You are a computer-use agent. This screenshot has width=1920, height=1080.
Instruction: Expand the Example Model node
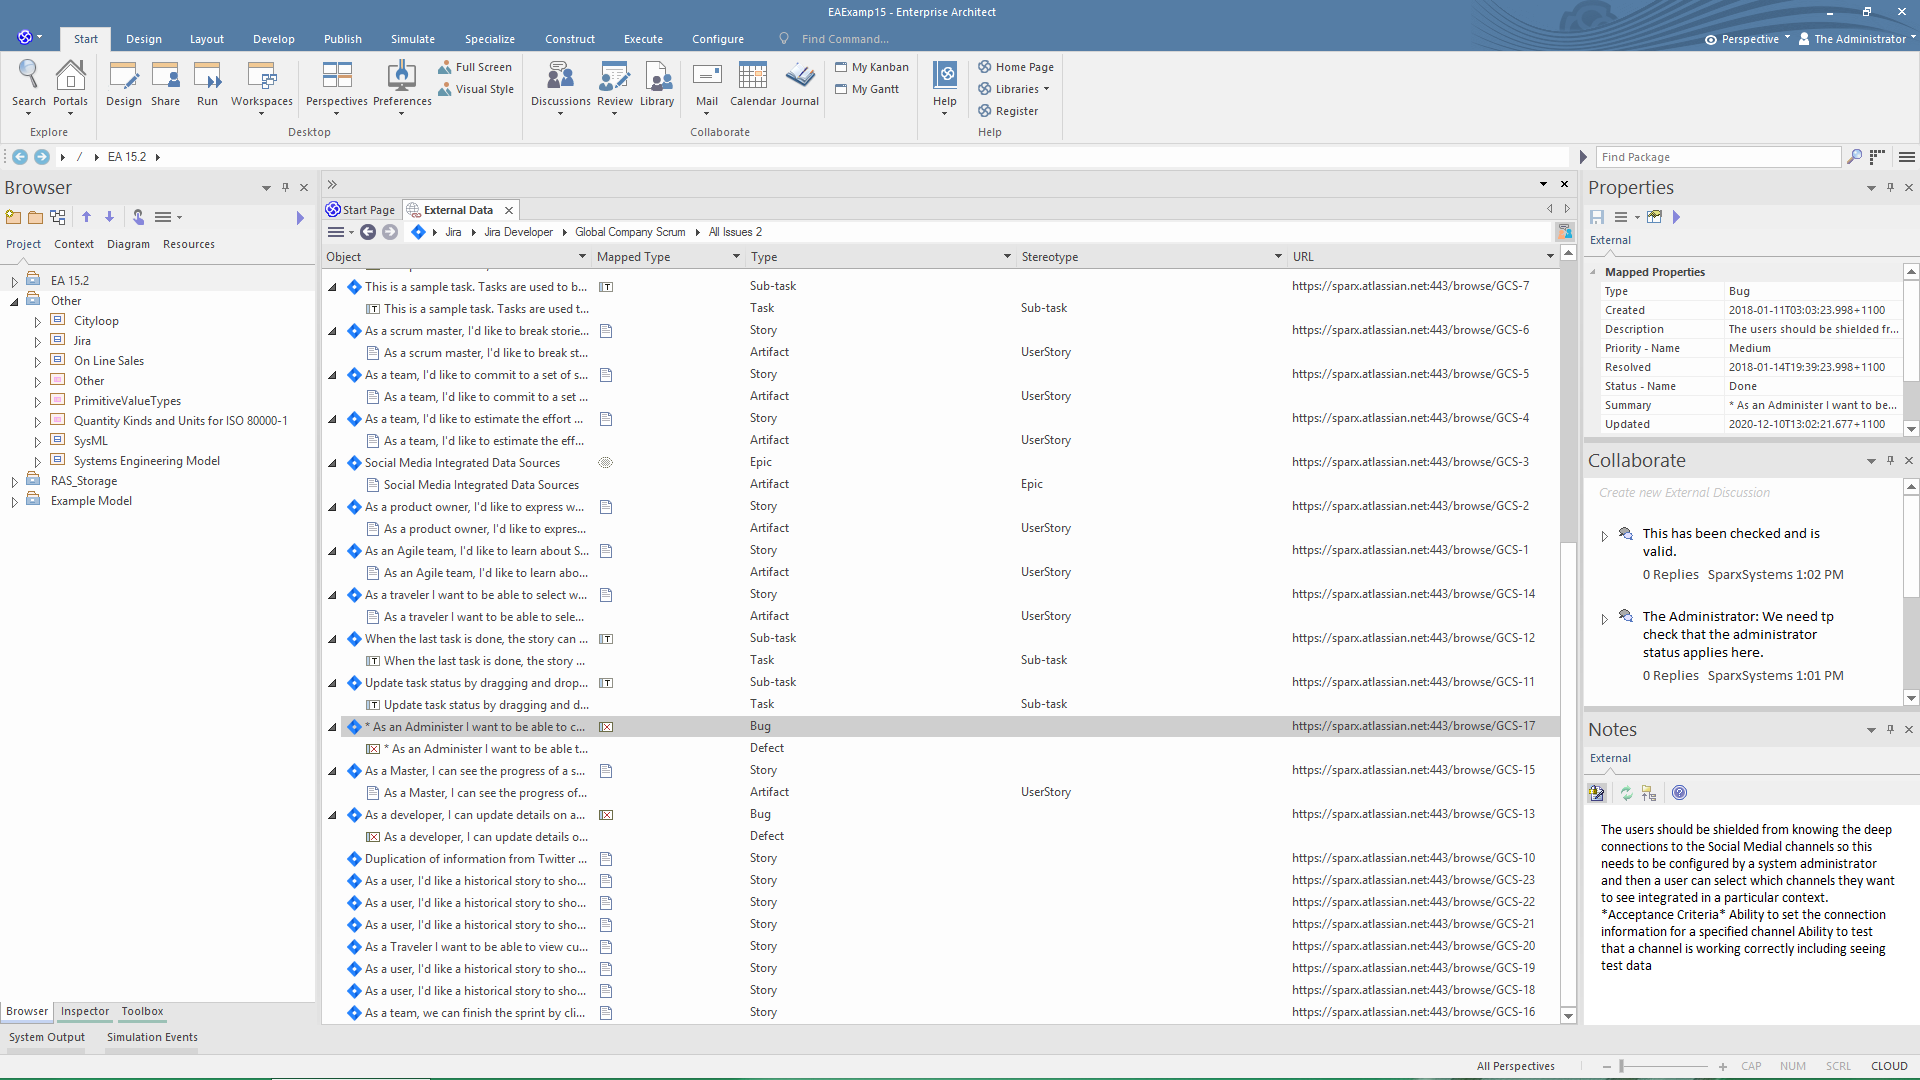click(x=14, y=501)
